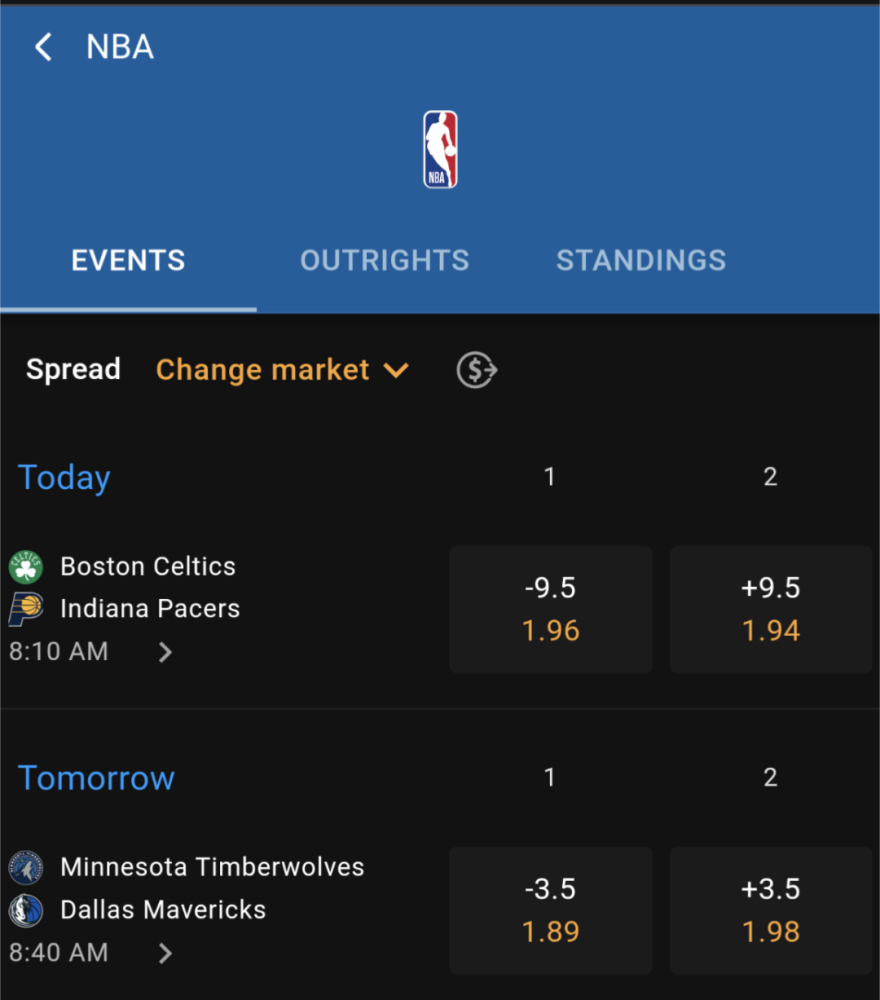This screenshot has width=880, height=1000.
Task: Select Celtics -9.5 spread at 1.96
Action: 550,609
